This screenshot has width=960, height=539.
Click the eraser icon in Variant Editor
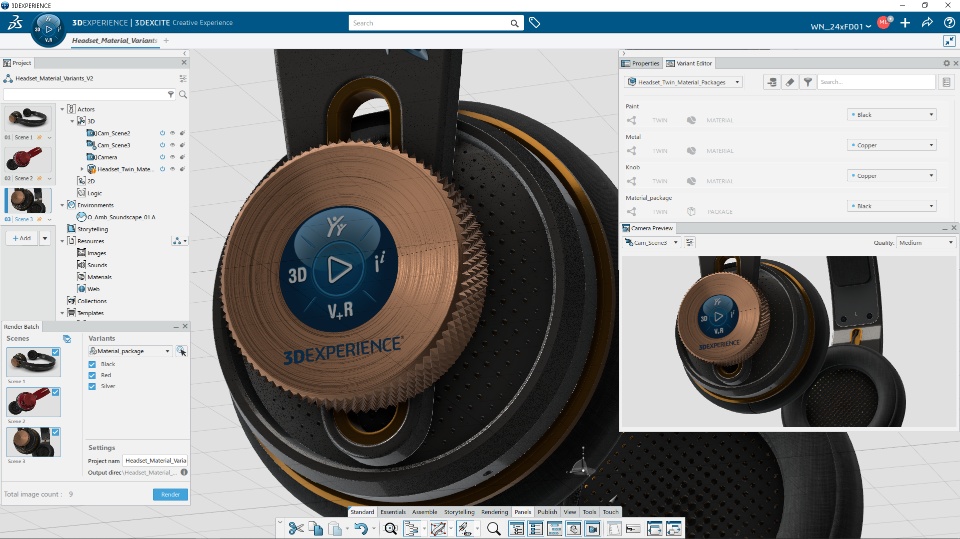pos(790,82)
